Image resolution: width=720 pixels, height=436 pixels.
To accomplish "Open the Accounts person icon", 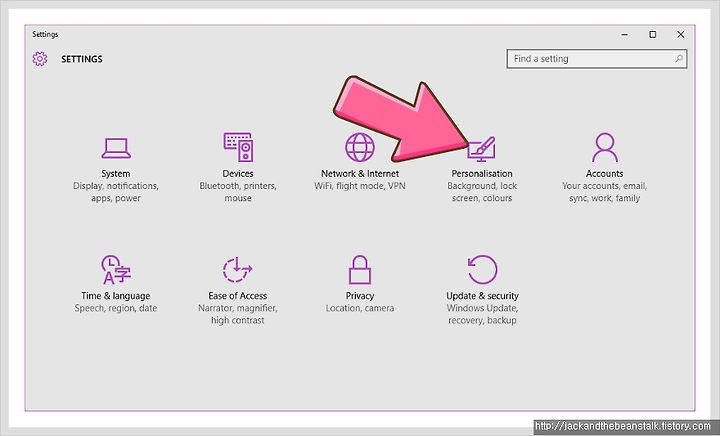I will coord(604,147).
